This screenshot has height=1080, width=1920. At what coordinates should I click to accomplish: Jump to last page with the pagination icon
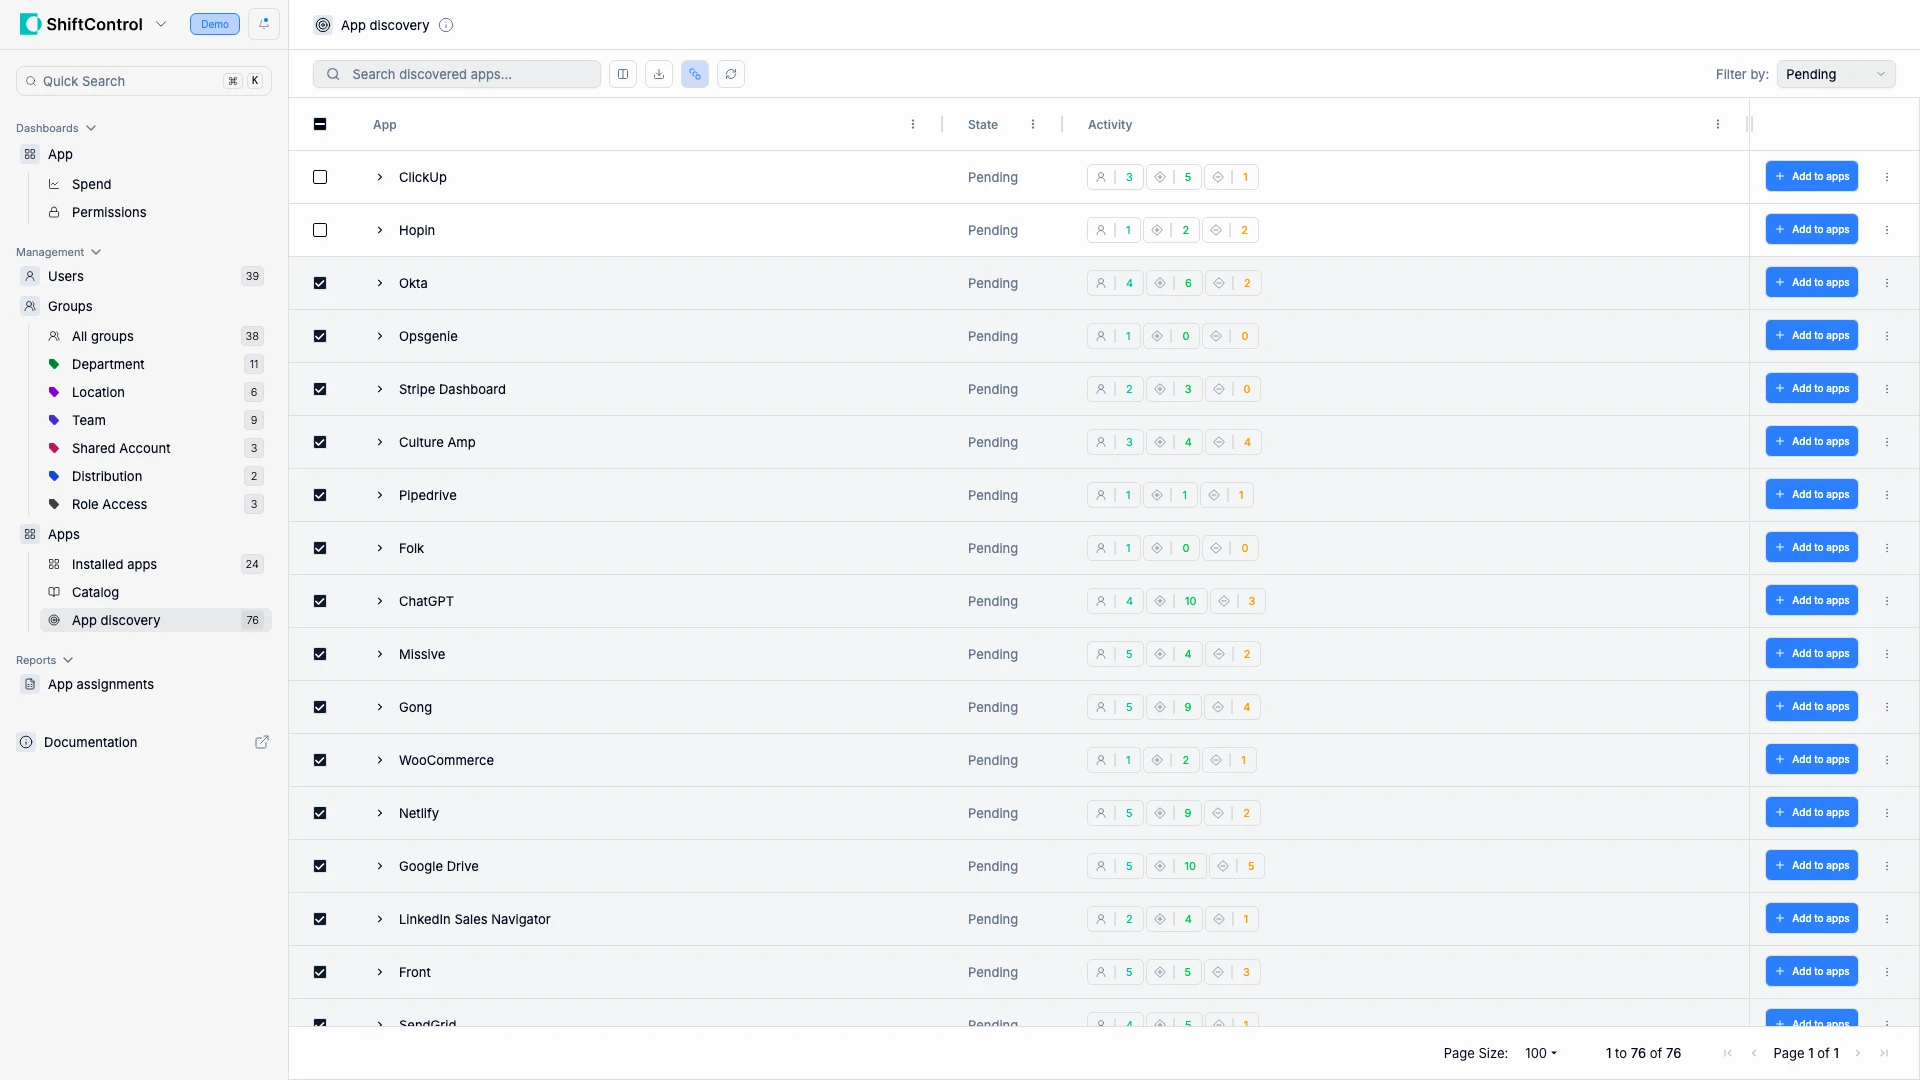[1886, 1053]
